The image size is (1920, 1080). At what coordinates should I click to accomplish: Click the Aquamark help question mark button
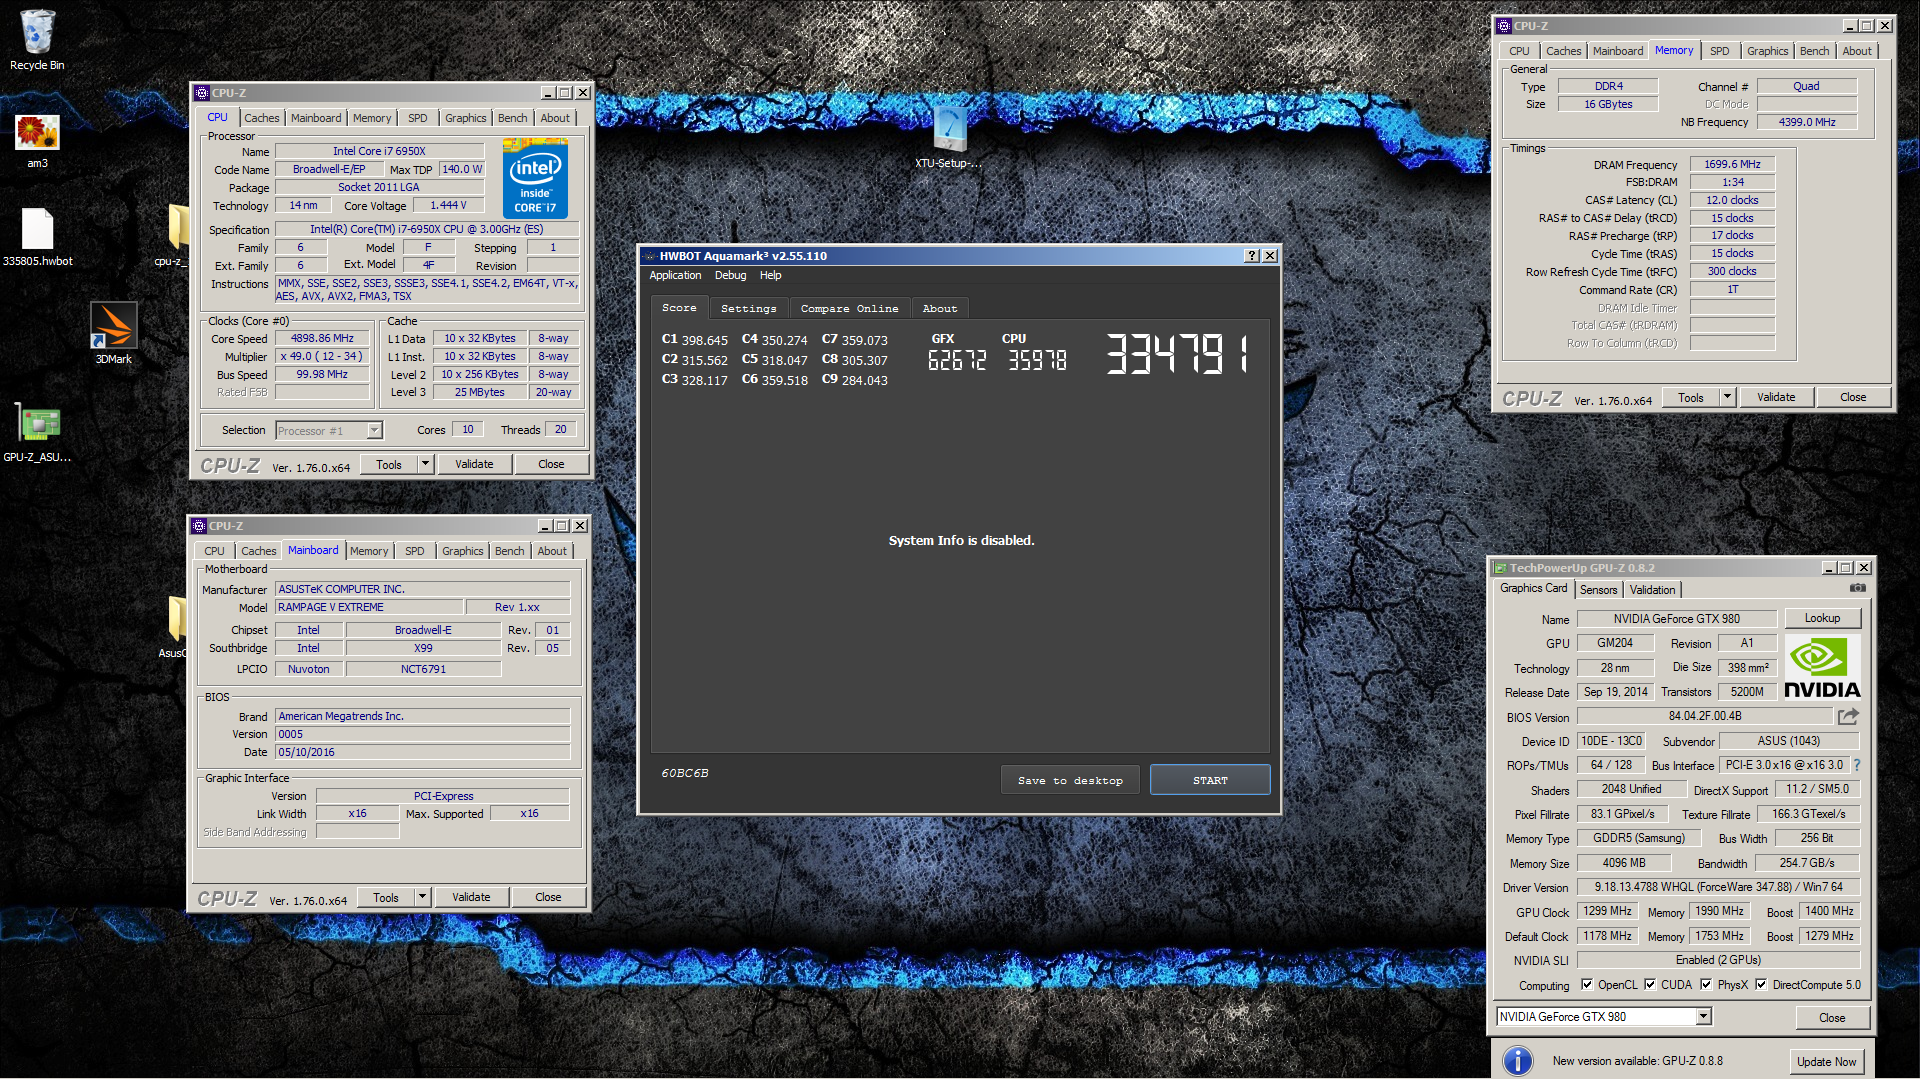[1251, 256]
